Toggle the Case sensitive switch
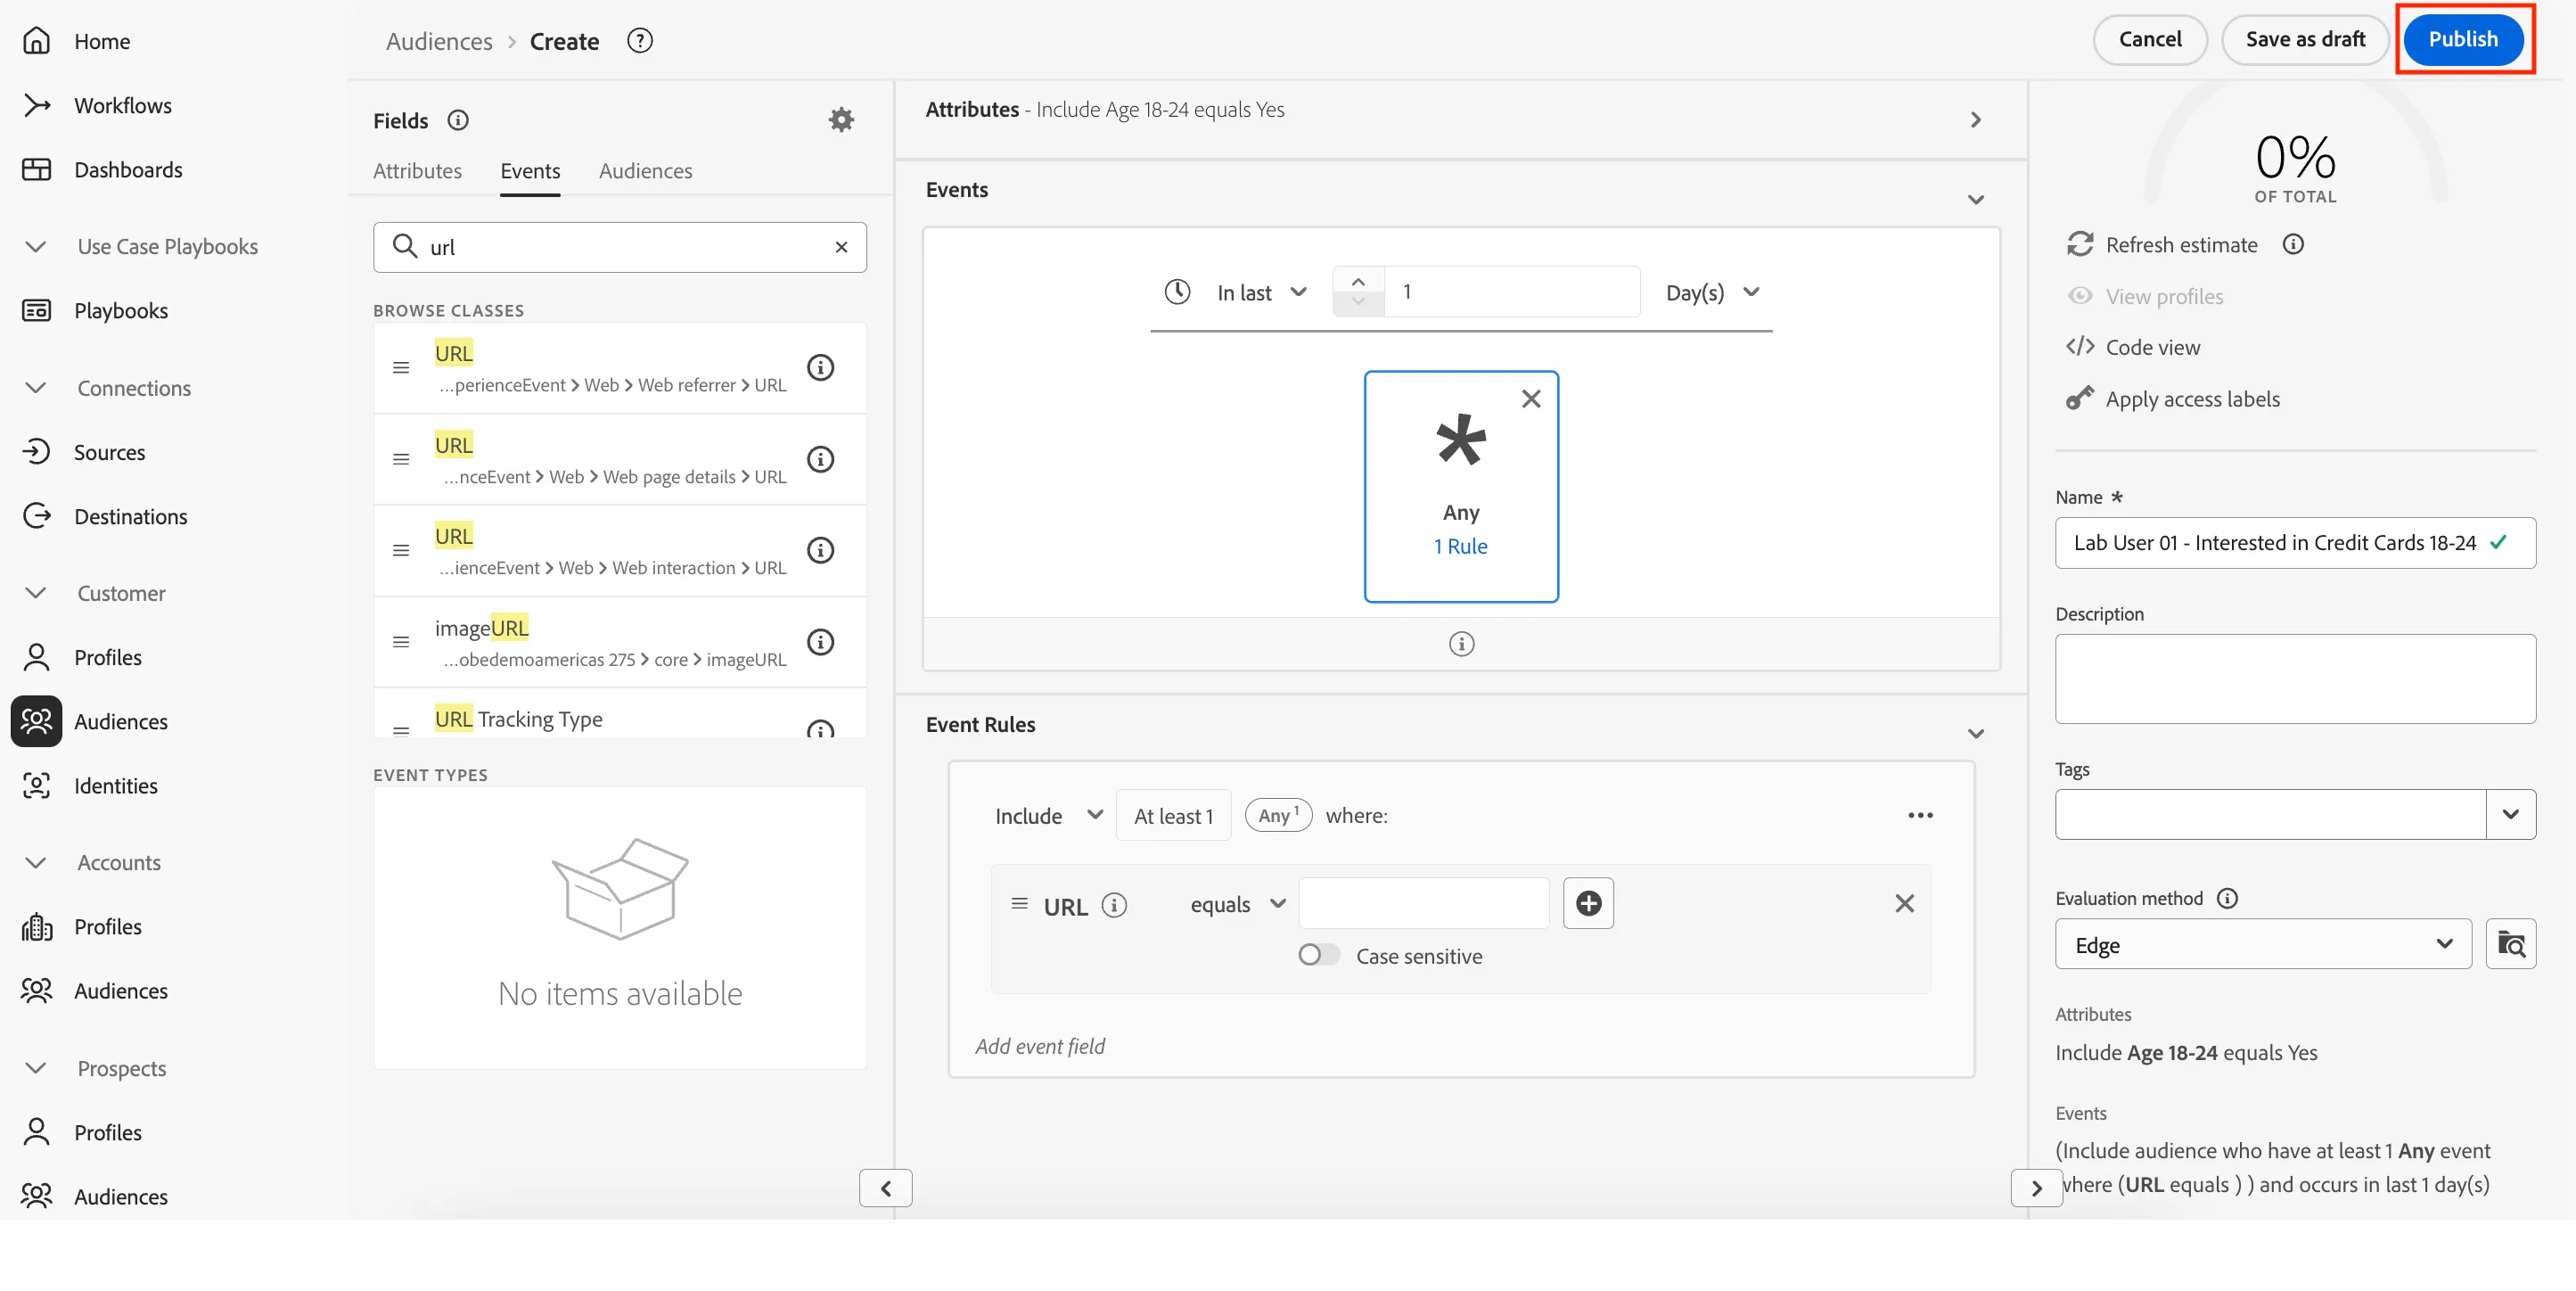2576x1291 pixels. [x=1318, y=955]
